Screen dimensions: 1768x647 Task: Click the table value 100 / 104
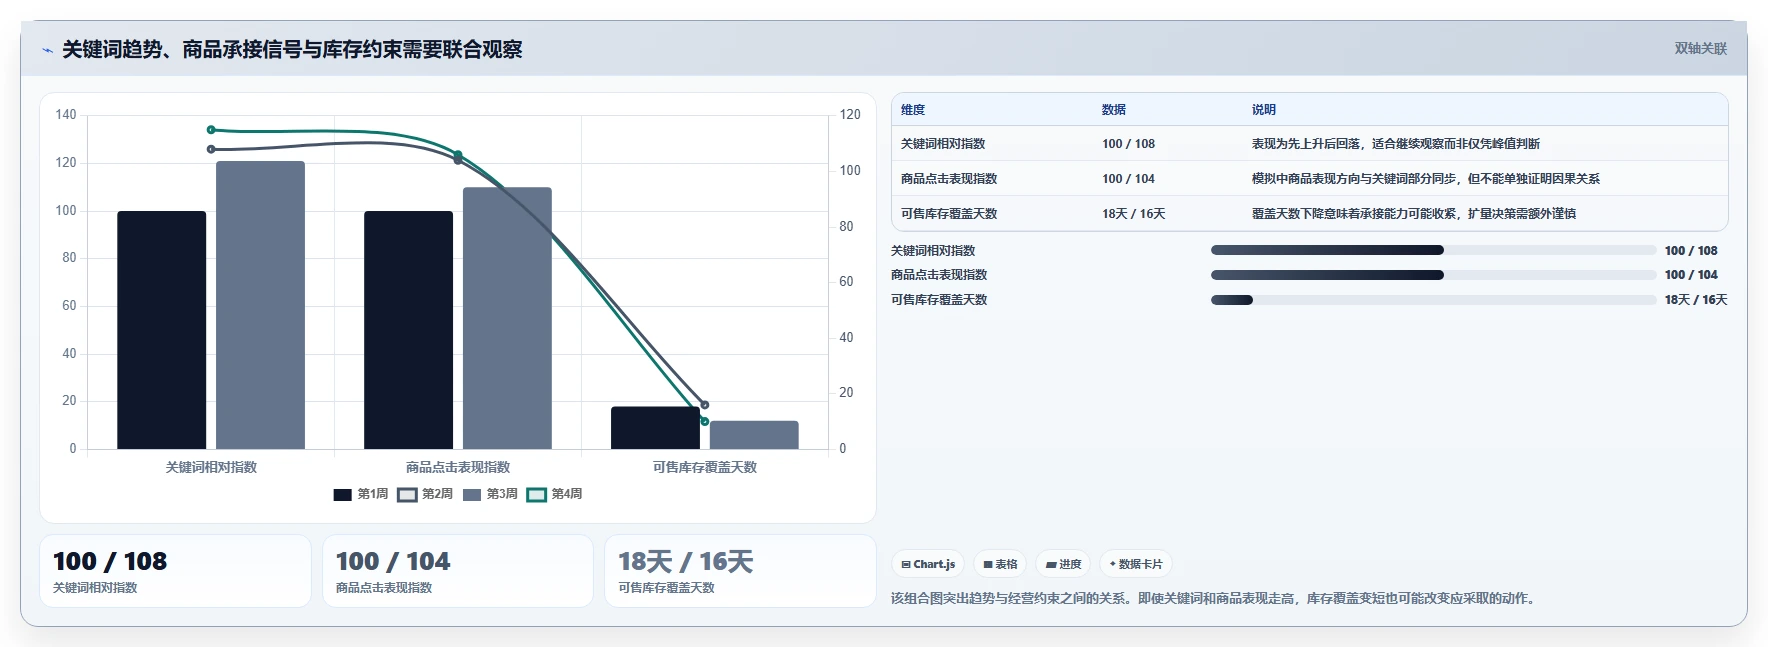coord(1128,179)
